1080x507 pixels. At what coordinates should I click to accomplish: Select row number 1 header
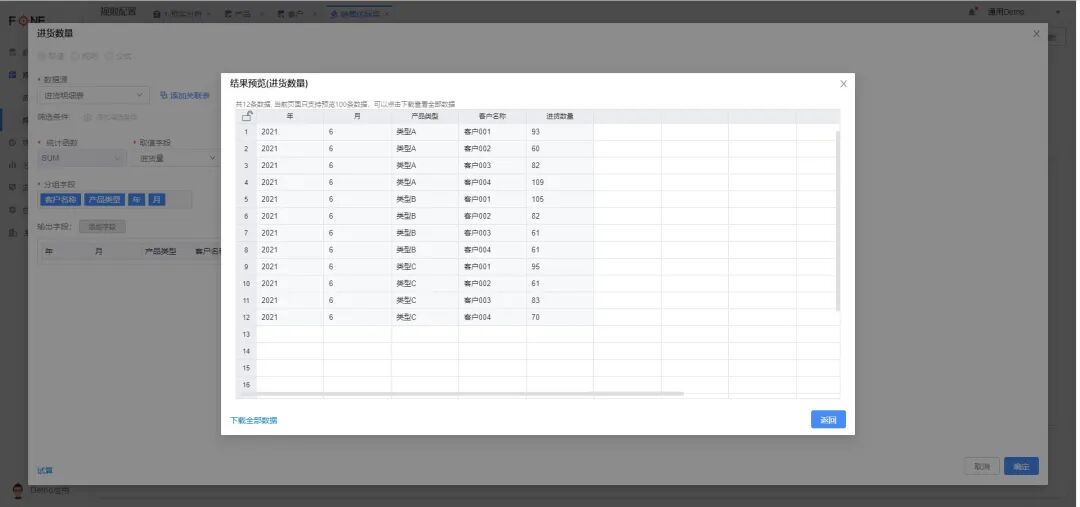246,132
